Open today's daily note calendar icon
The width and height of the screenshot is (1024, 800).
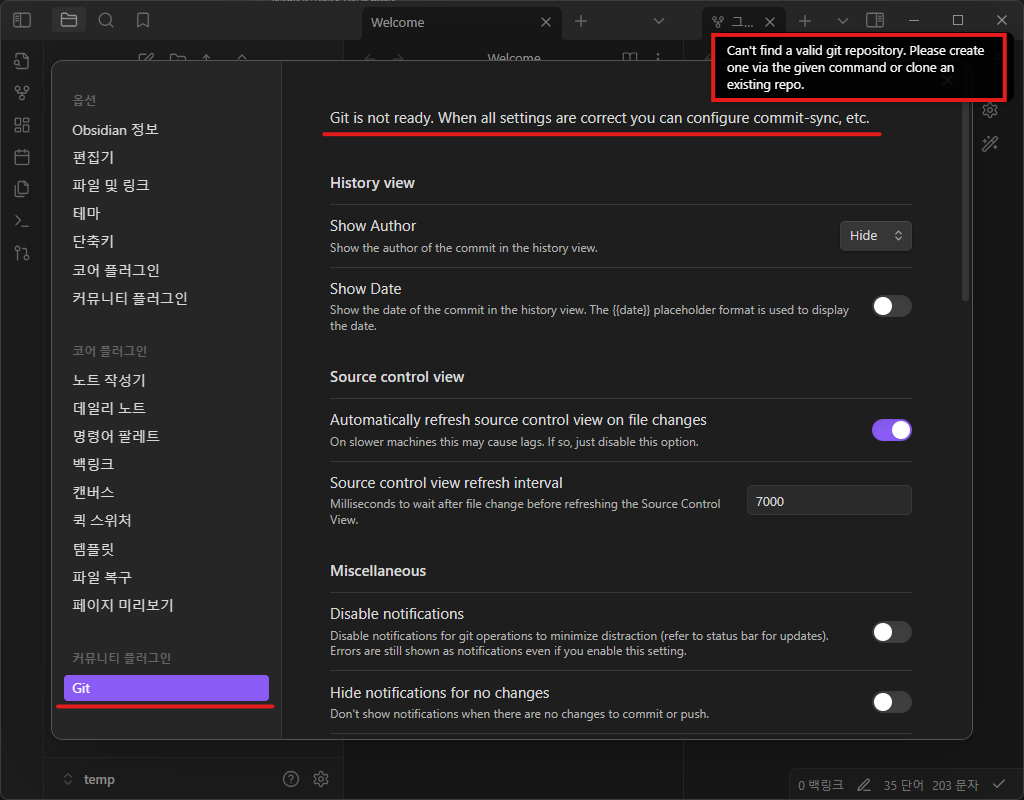point(22,157)
